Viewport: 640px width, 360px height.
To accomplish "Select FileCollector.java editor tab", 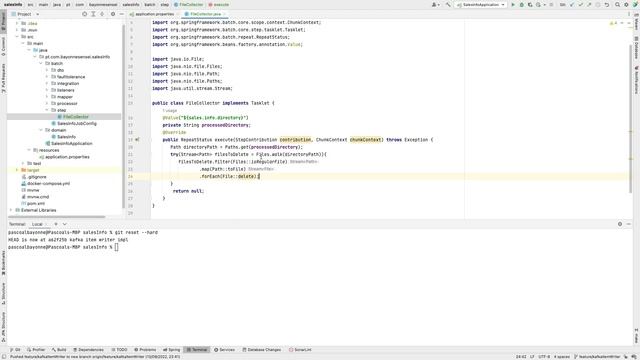I will click(x=205, y=14).
